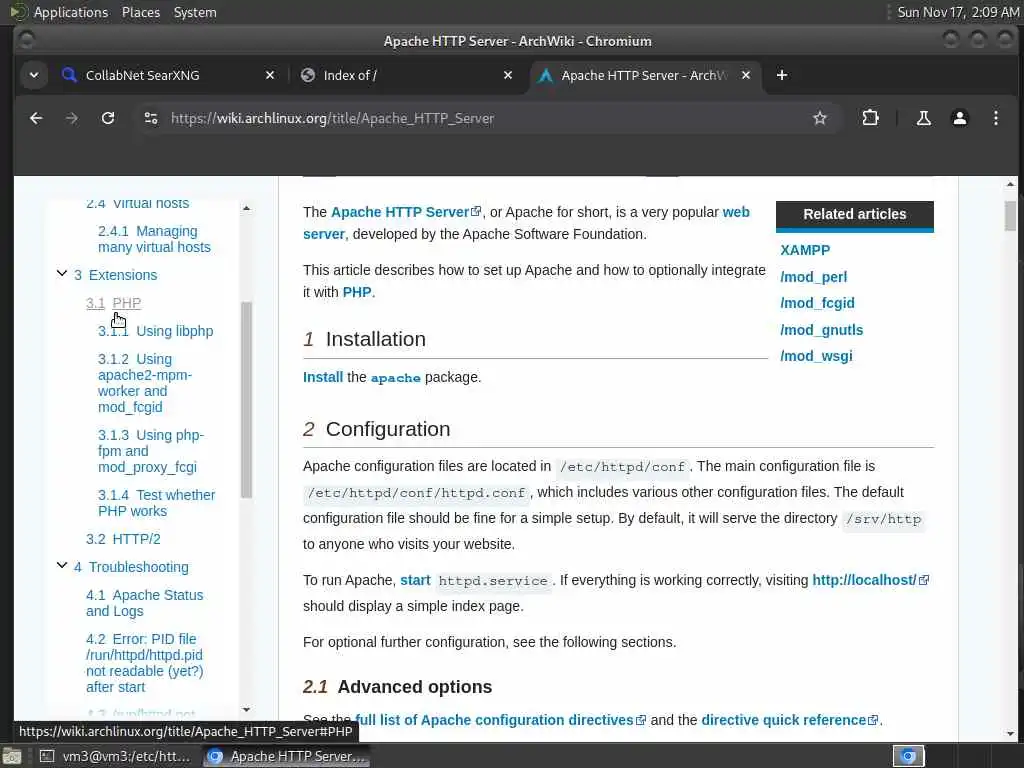Viewport: 1024px width, 768px height.
Task: Collapse the 3 Extensions section chevron
Action: 62,274
